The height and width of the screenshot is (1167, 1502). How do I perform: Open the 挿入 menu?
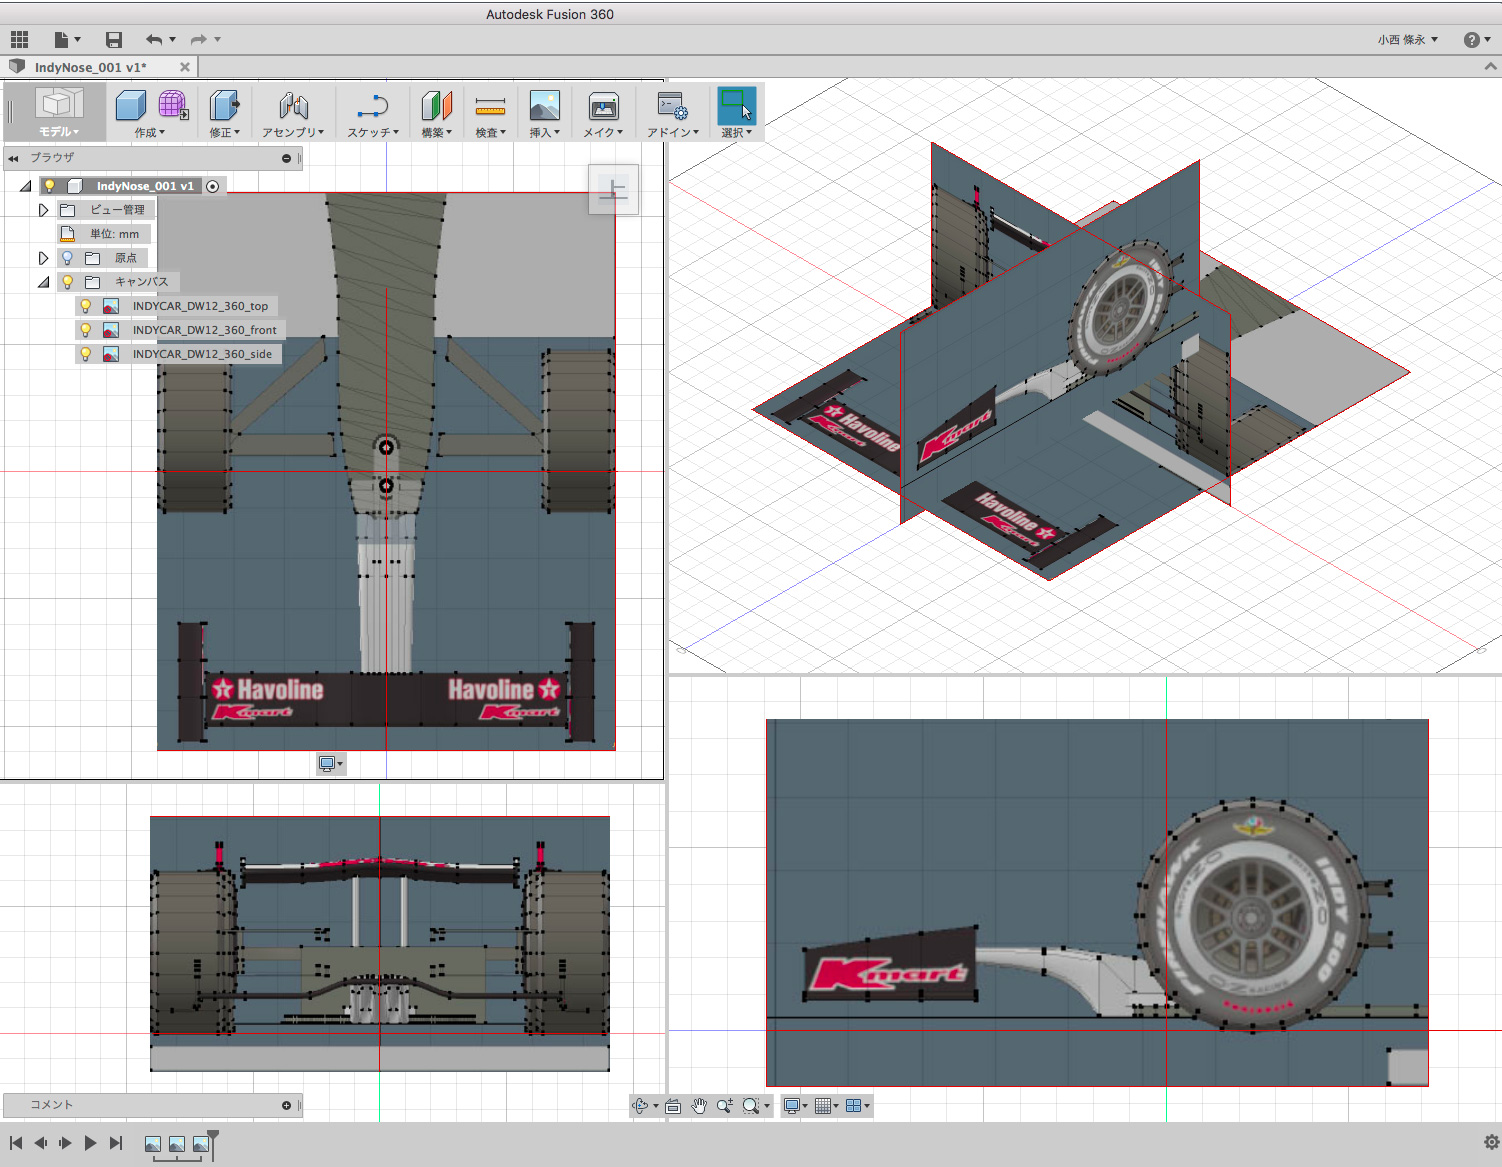click(545, 132)
